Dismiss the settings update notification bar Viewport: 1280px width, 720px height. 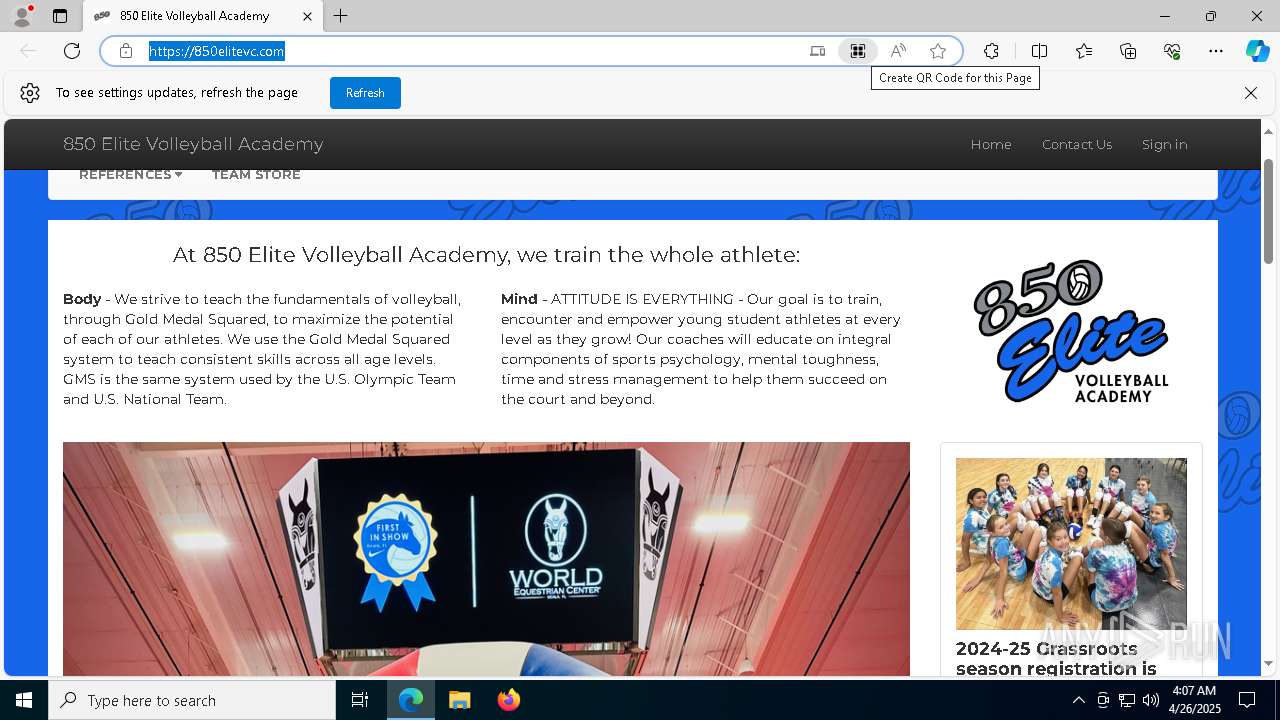click(1251, 93)
